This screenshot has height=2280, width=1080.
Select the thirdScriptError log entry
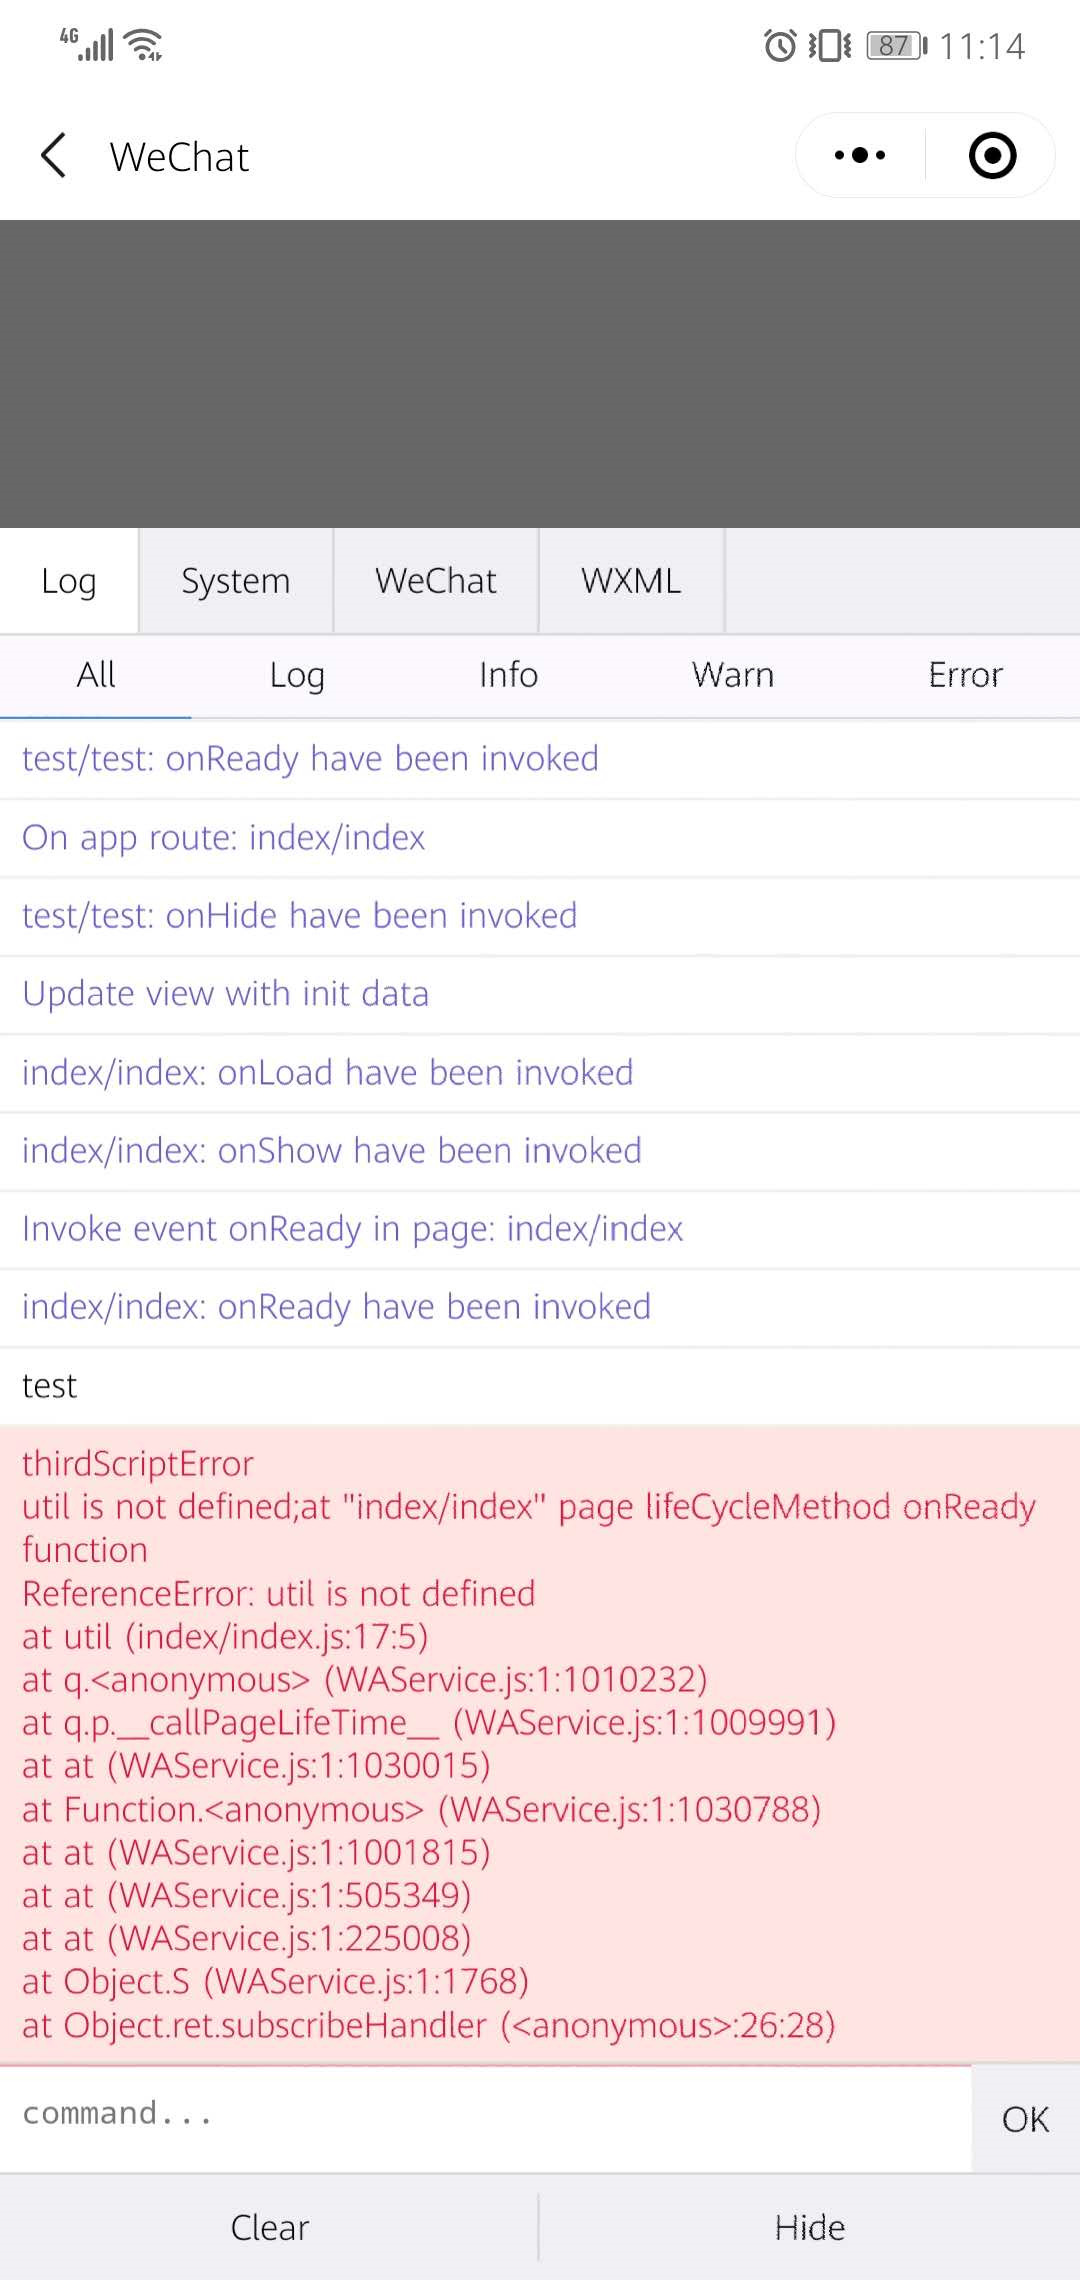[540, 1745]
